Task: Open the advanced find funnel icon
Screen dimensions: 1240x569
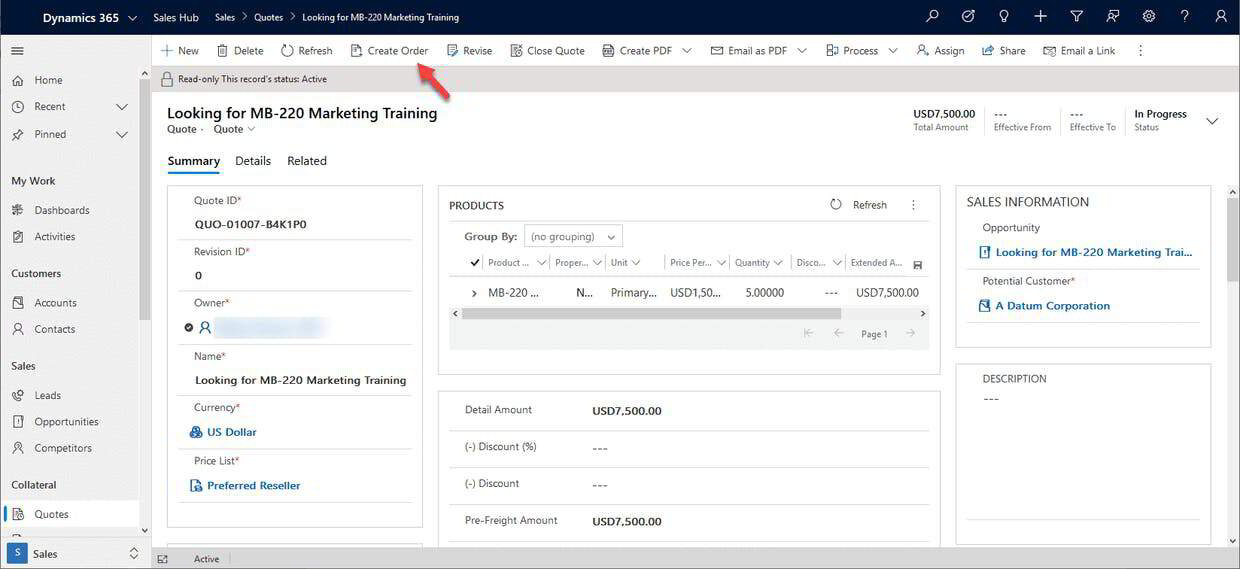Action: (1076, 17)
